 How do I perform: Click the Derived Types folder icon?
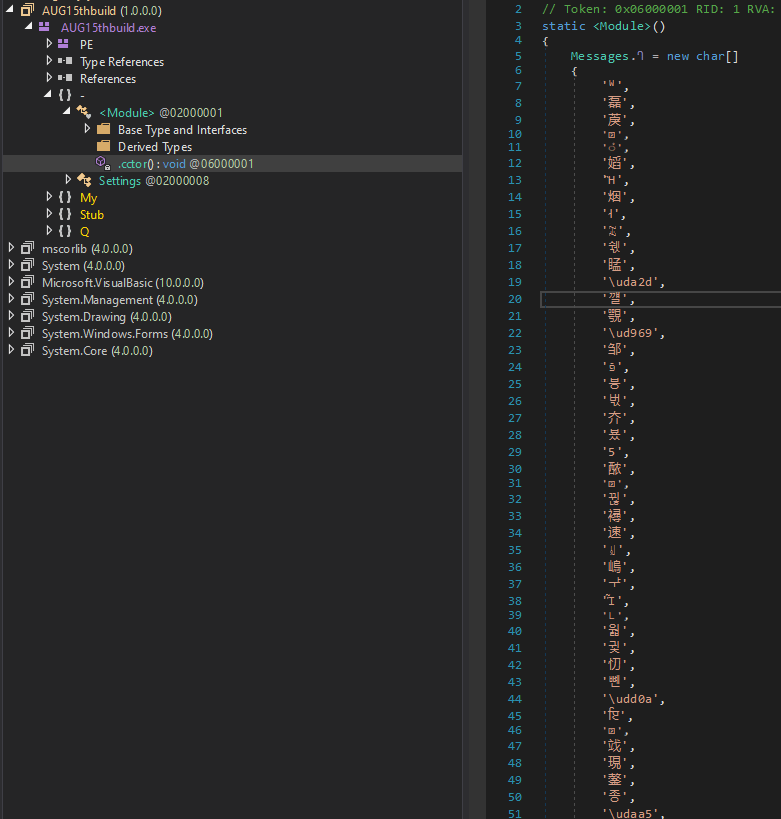[x=103, y=147]
